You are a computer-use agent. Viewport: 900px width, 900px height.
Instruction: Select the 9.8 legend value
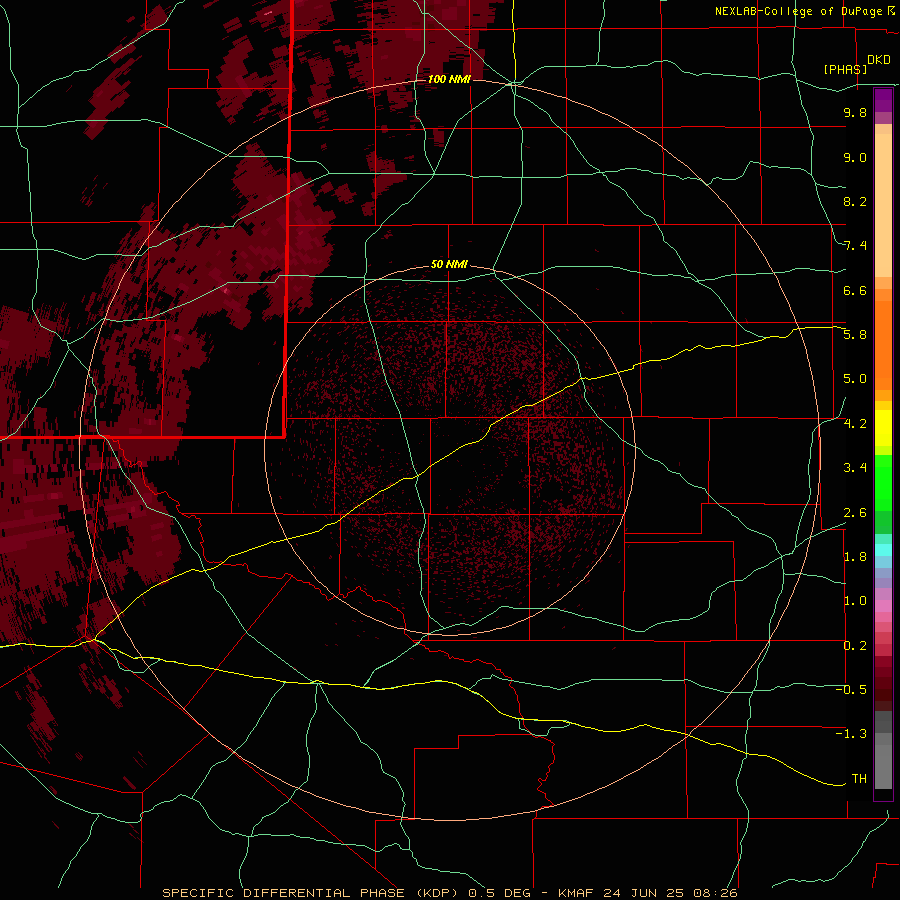coord(855,112)
